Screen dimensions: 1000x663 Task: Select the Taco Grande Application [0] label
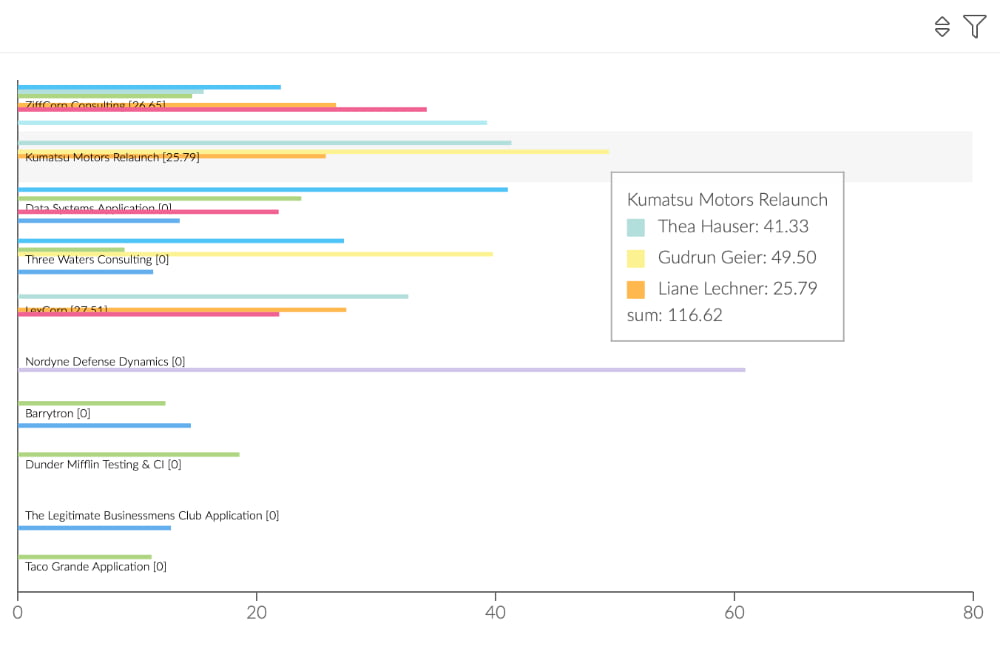pos(96,566)
